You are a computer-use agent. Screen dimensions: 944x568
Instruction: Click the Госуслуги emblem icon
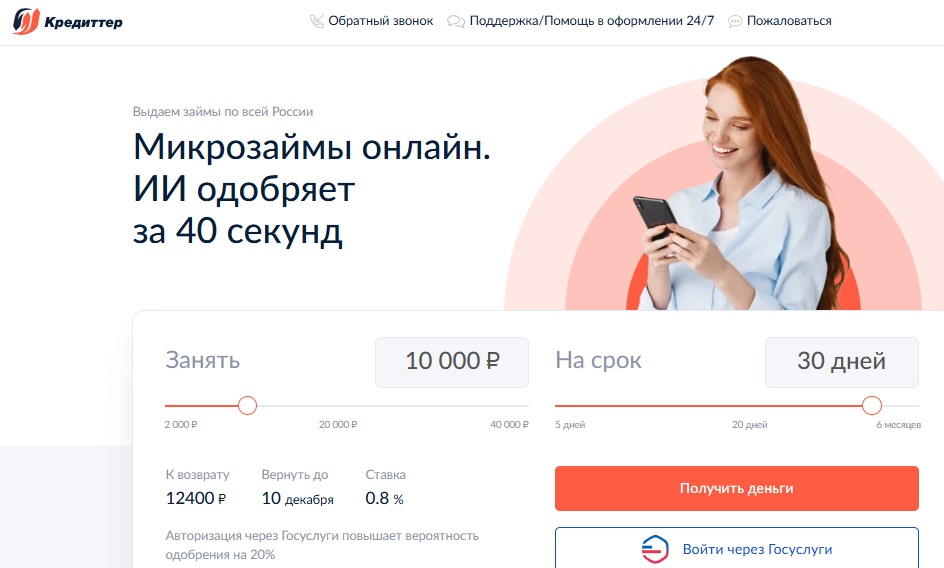655,549
